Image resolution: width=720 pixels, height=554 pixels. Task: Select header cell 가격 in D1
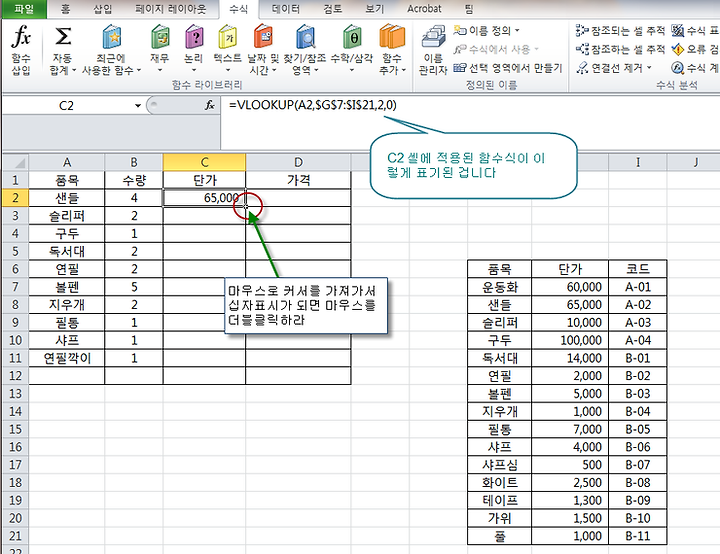coord(298,180)
